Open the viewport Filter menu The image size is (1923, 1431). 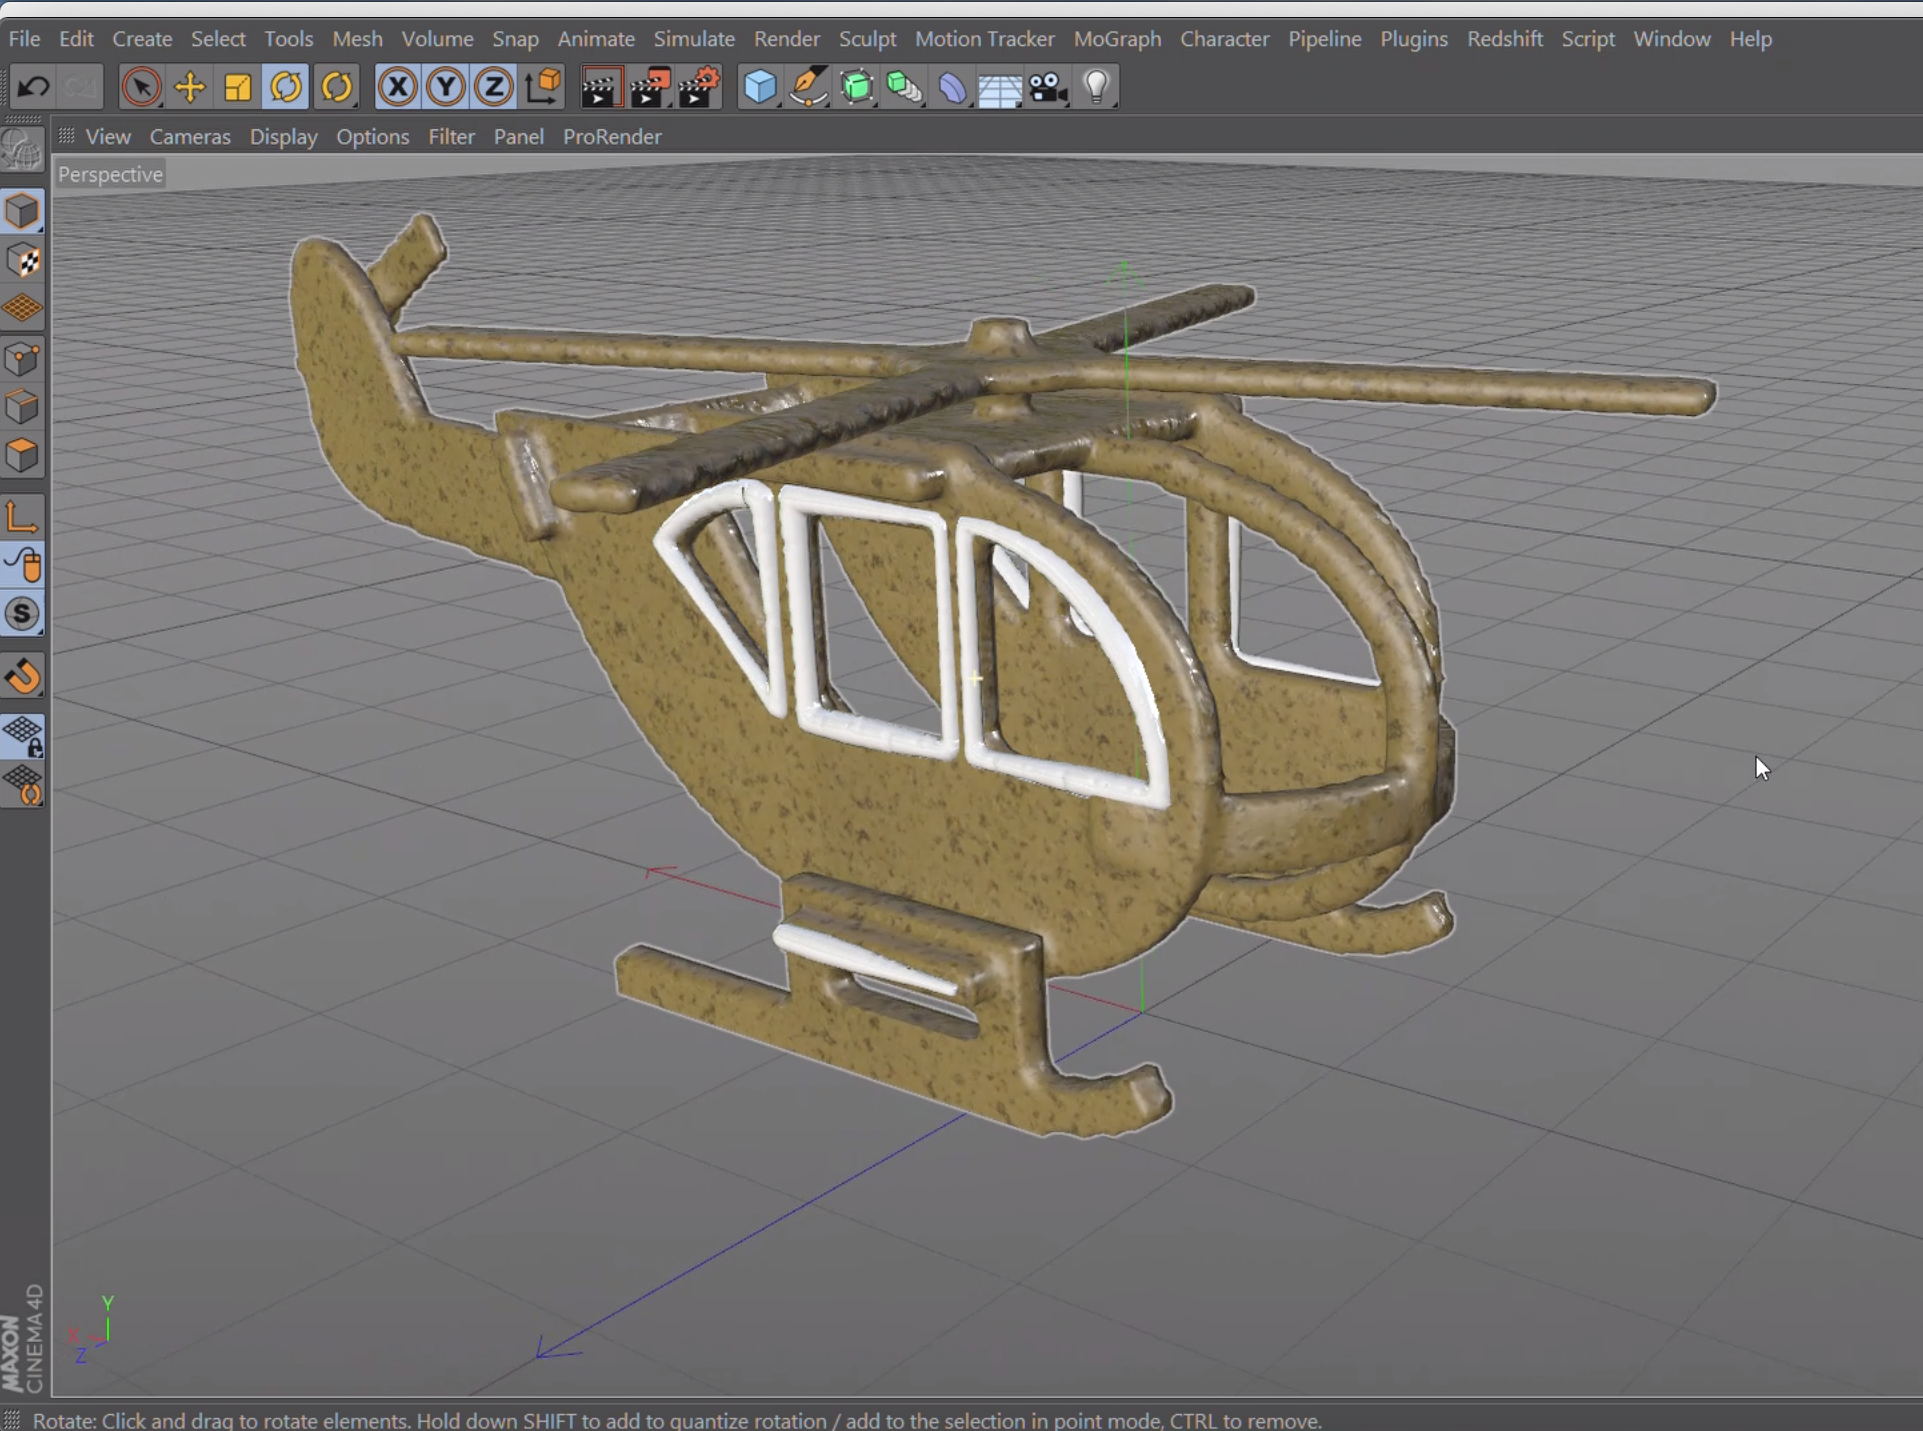(x=451, y=137)
